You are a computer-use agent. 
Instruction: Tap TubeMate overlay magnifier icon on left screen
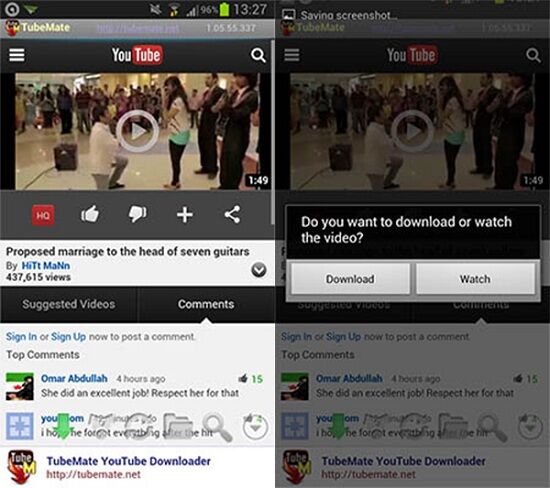coord(217,427)
